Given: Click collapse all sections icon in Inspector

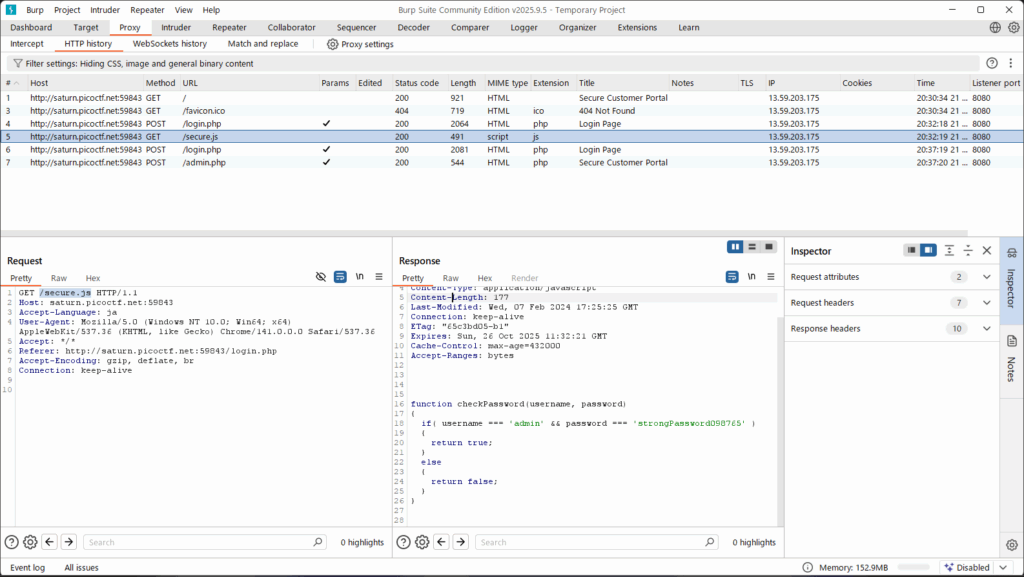Looking at the screenshot, I should [968, 250].
